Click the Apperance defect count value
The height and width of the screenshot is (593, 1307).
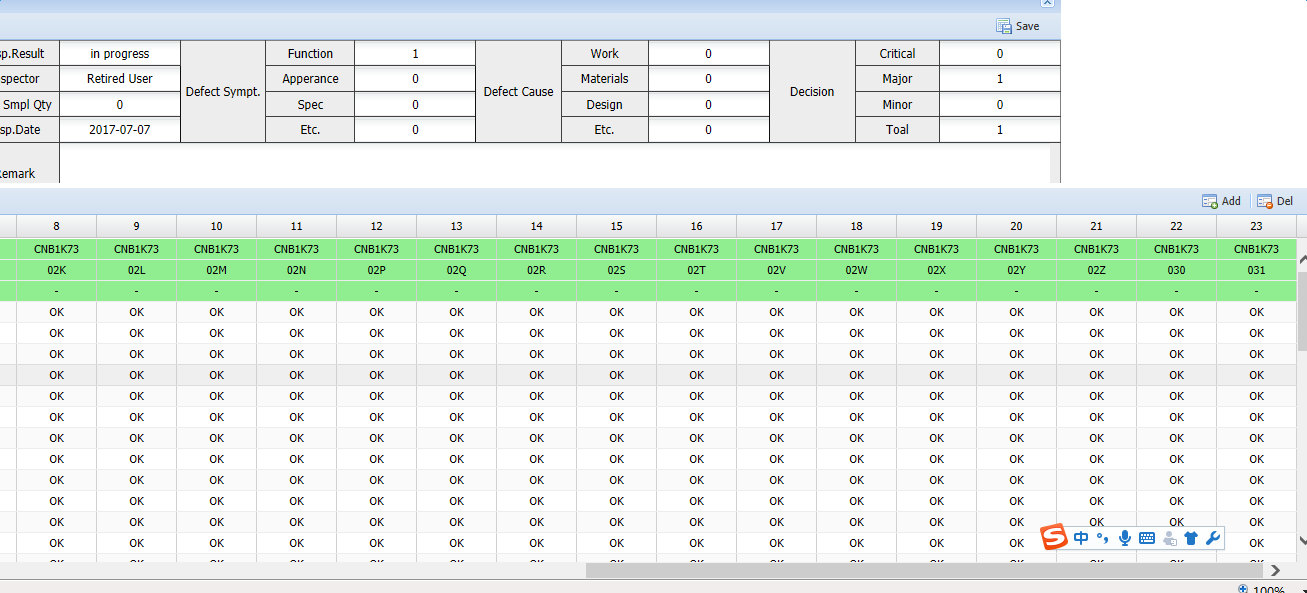tap(415, 78)
